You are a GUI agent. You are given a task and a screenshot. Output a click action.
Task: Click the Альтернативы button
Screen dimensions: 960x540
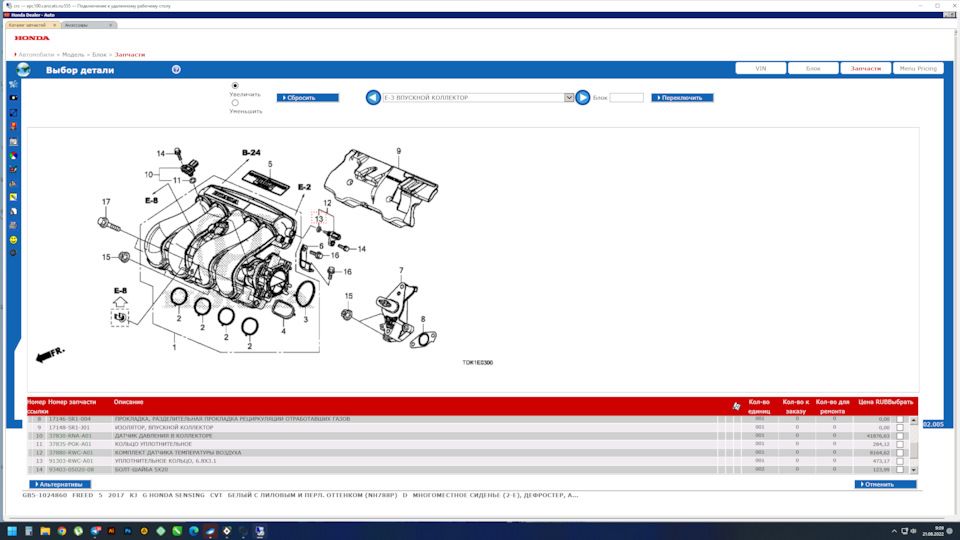(60, 484)
